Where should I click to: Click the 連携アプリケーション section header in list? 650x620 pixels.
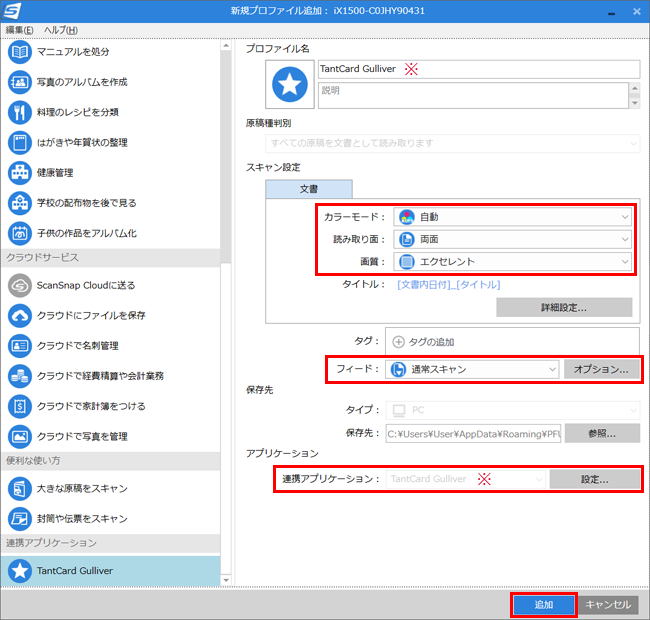[110, 543]
